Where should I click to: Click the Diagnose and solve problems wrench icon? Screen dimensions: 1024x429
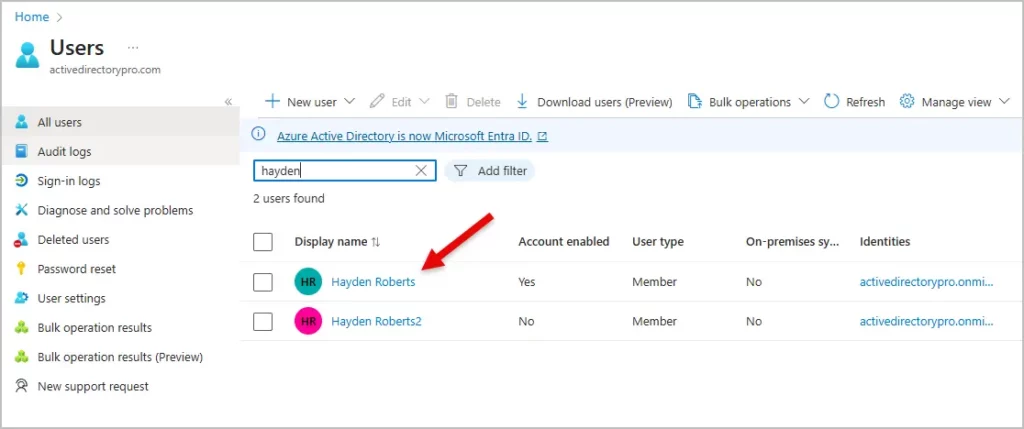pos(22,210)
